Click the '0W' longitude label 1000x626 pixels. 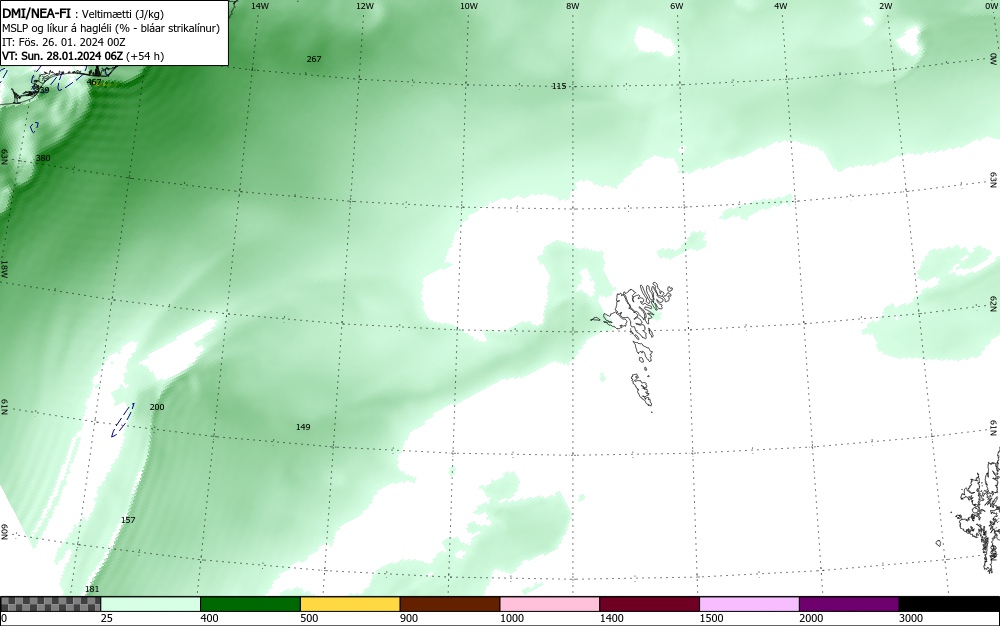pyautogui.click(x=990, y=6)
